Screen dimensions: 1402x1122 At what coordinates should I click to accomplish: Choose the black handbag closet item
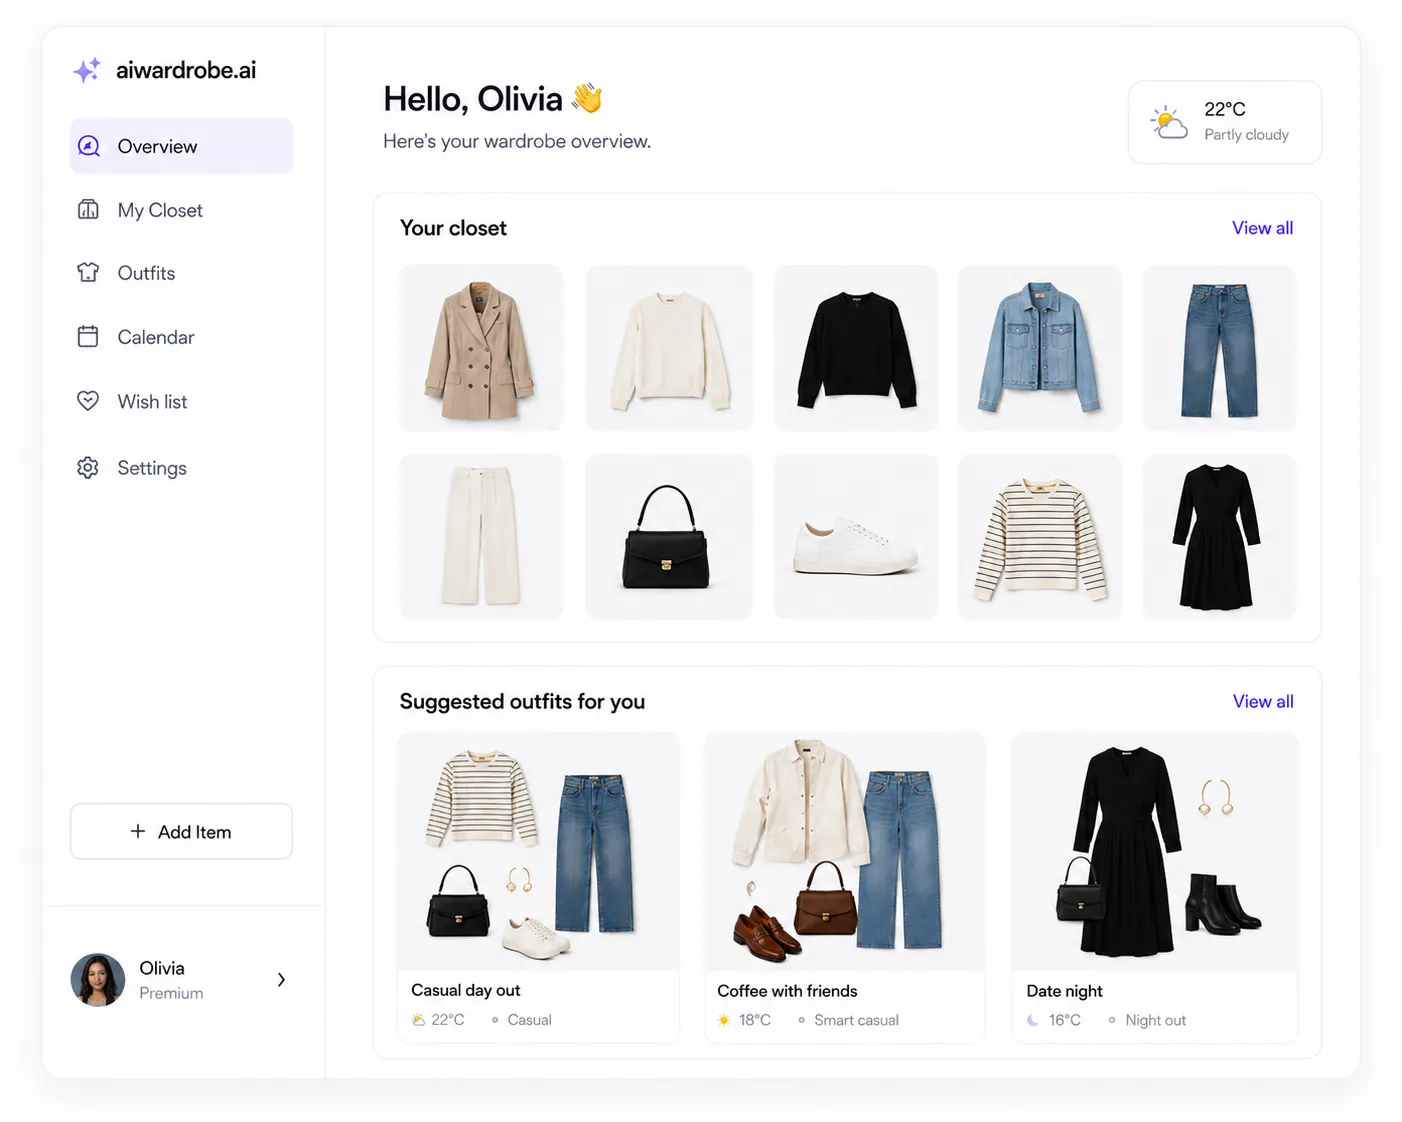pos(669,537)
